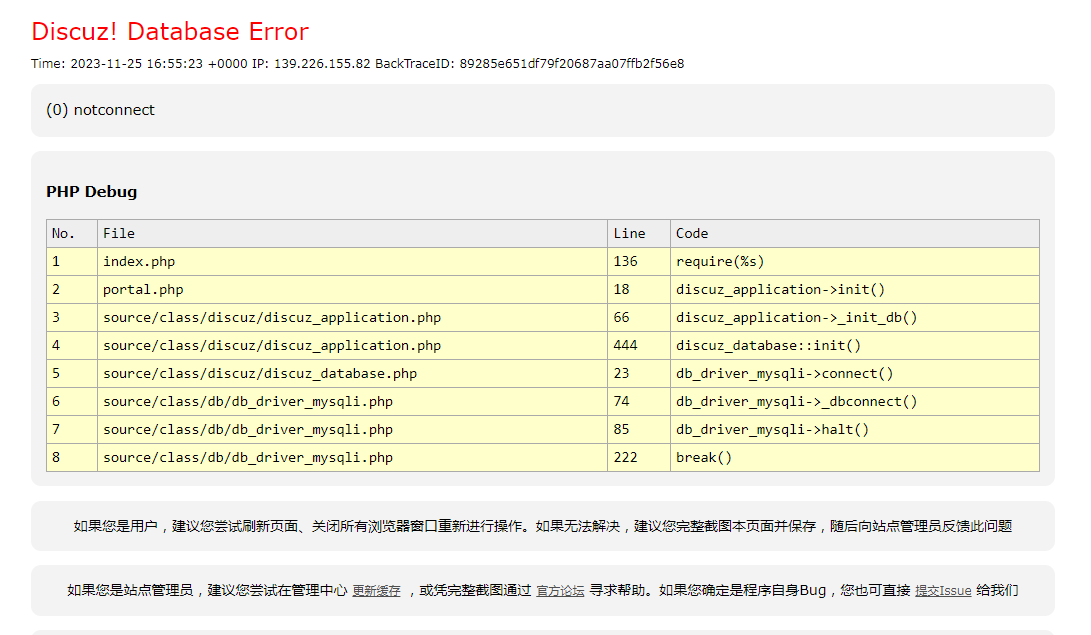The width and height of the screenshot is (1091, 635).
Task: Click line number 444 cell
Action: click(625, 345)
